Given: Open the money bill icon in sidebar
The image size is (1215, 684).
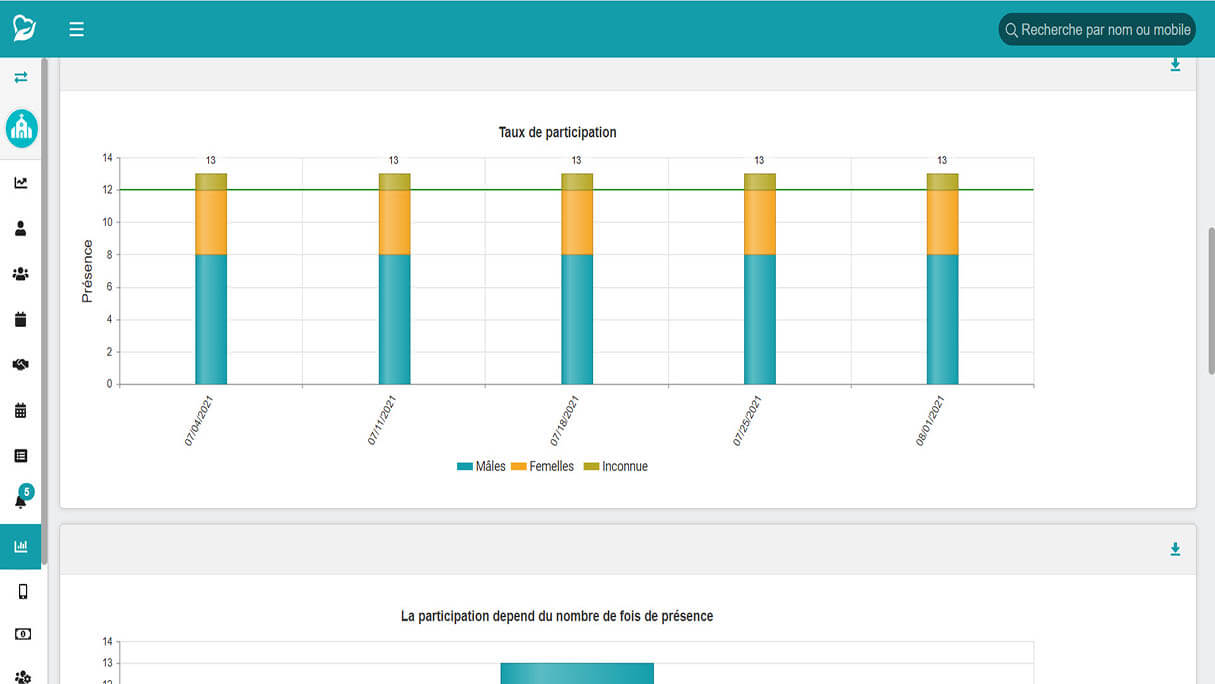Looking at the screenshot, I should pos(23,634).
